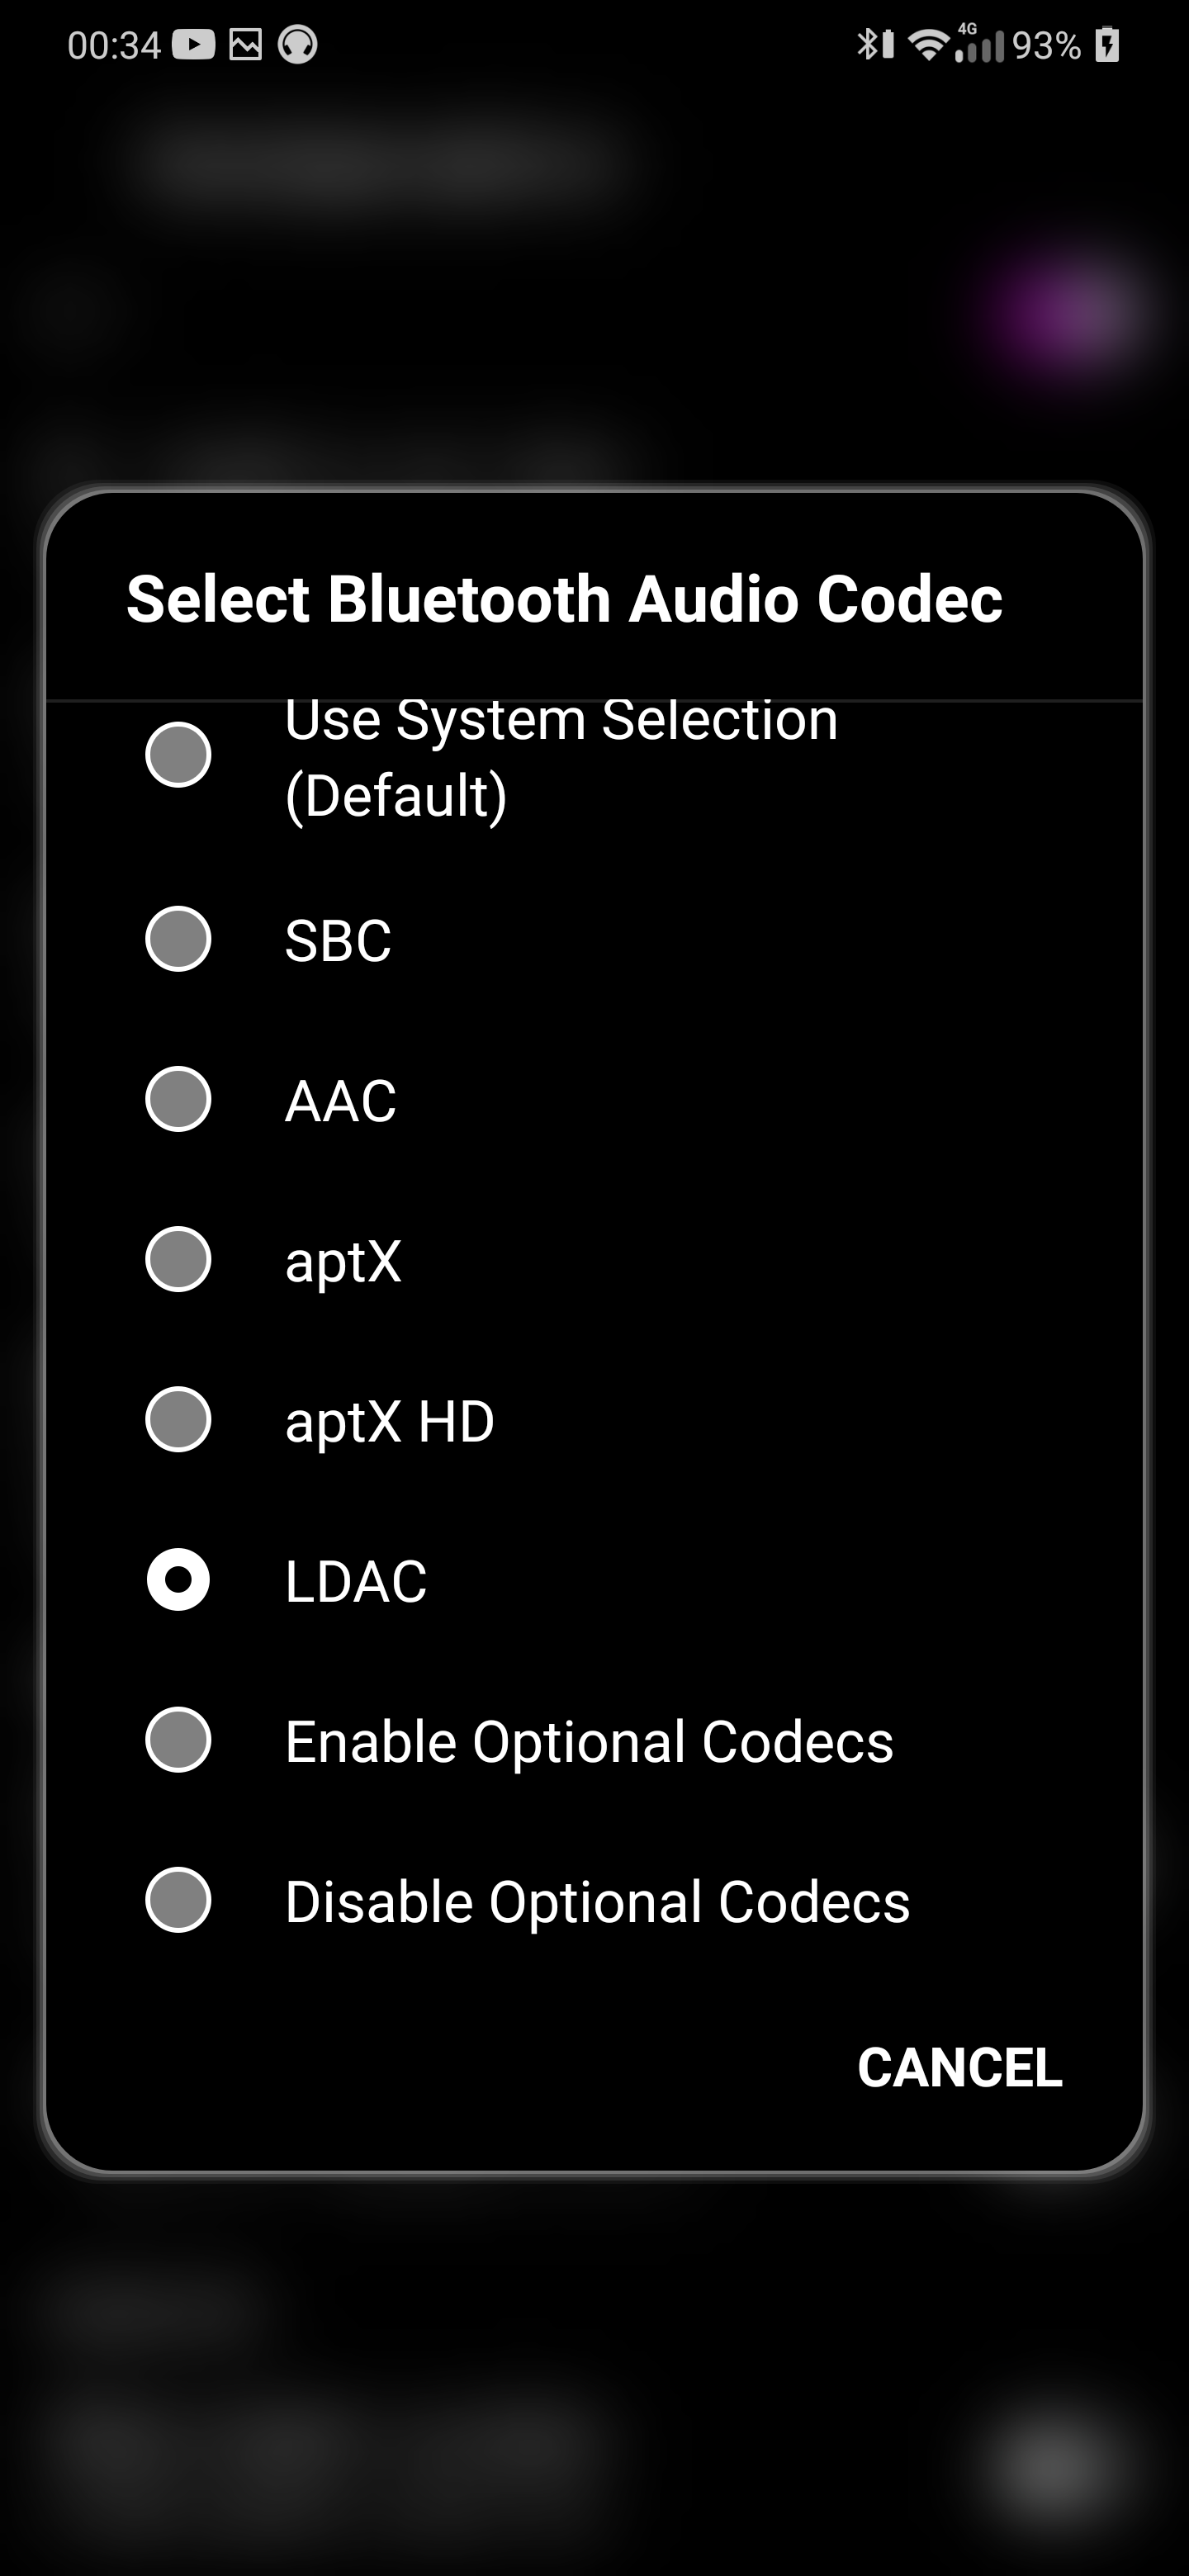Tap the headphones notification icon
This screenshot has height=2576, width=1189.
coord(297,45)
